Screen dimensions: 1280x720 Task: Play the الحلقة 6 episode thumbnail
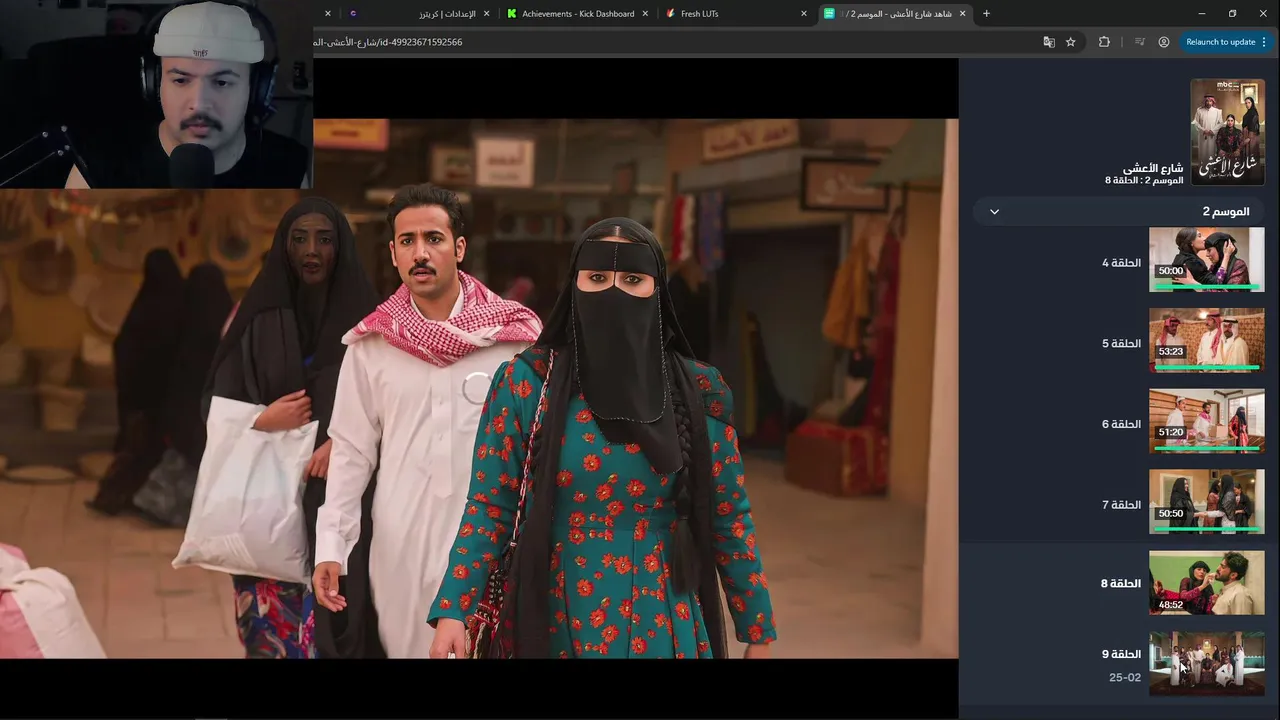(1206, 421)
